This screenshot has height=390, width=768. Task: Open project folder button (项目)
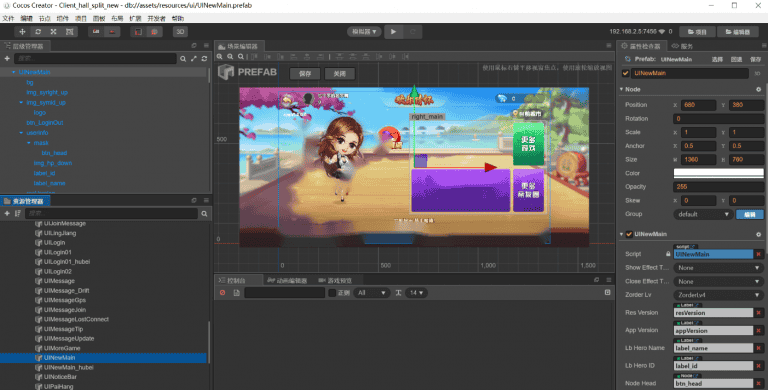(x=697, y=31)
